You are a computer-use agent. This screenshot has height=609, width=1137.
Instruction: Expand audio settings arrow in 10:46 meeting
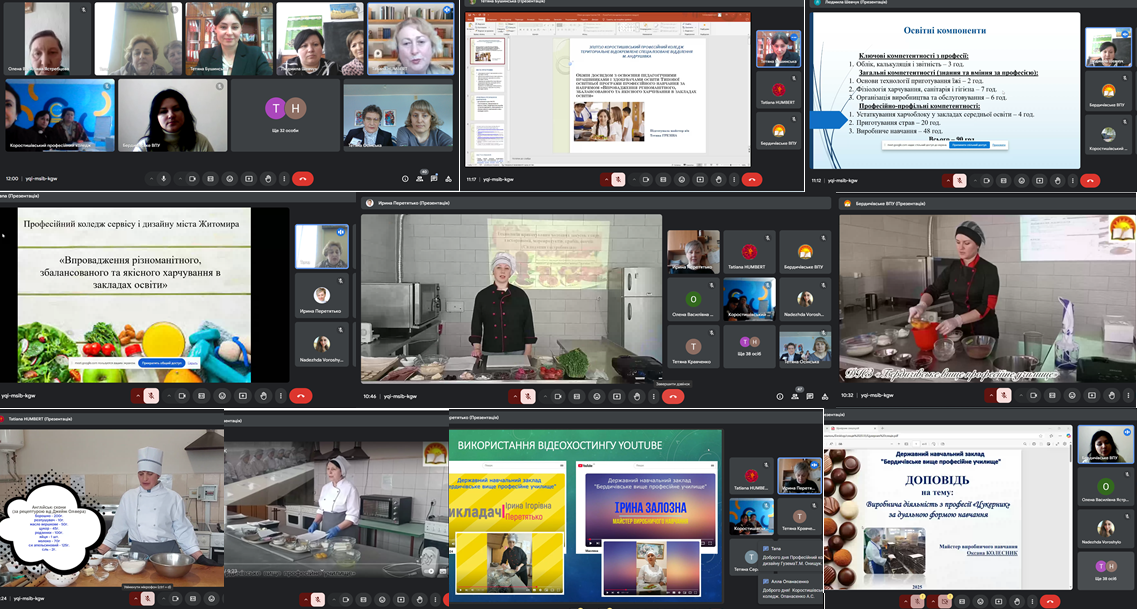[514, 396]
